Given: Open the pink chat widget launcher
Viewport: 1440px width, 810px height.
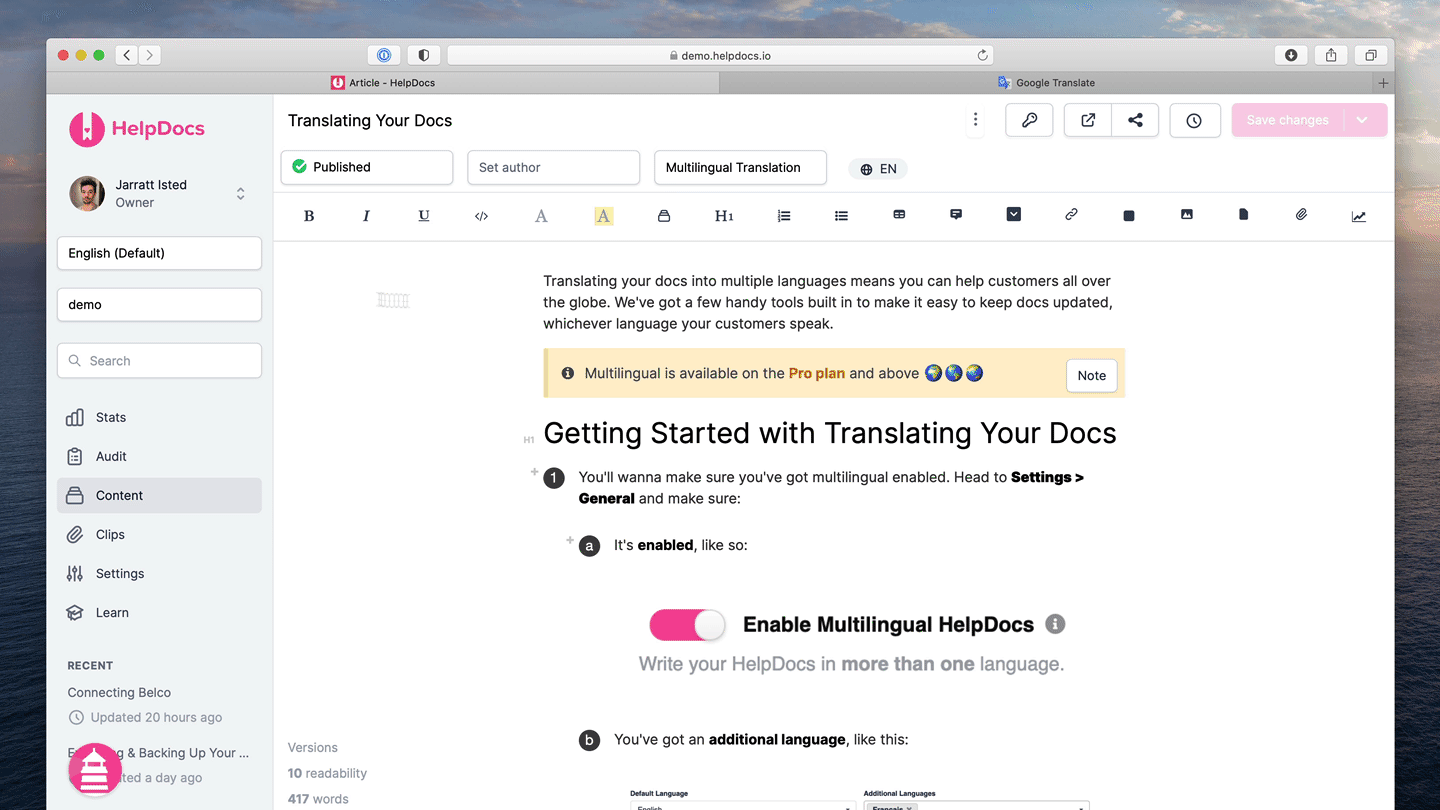Looking at the screenshot, I should (95, 770).
